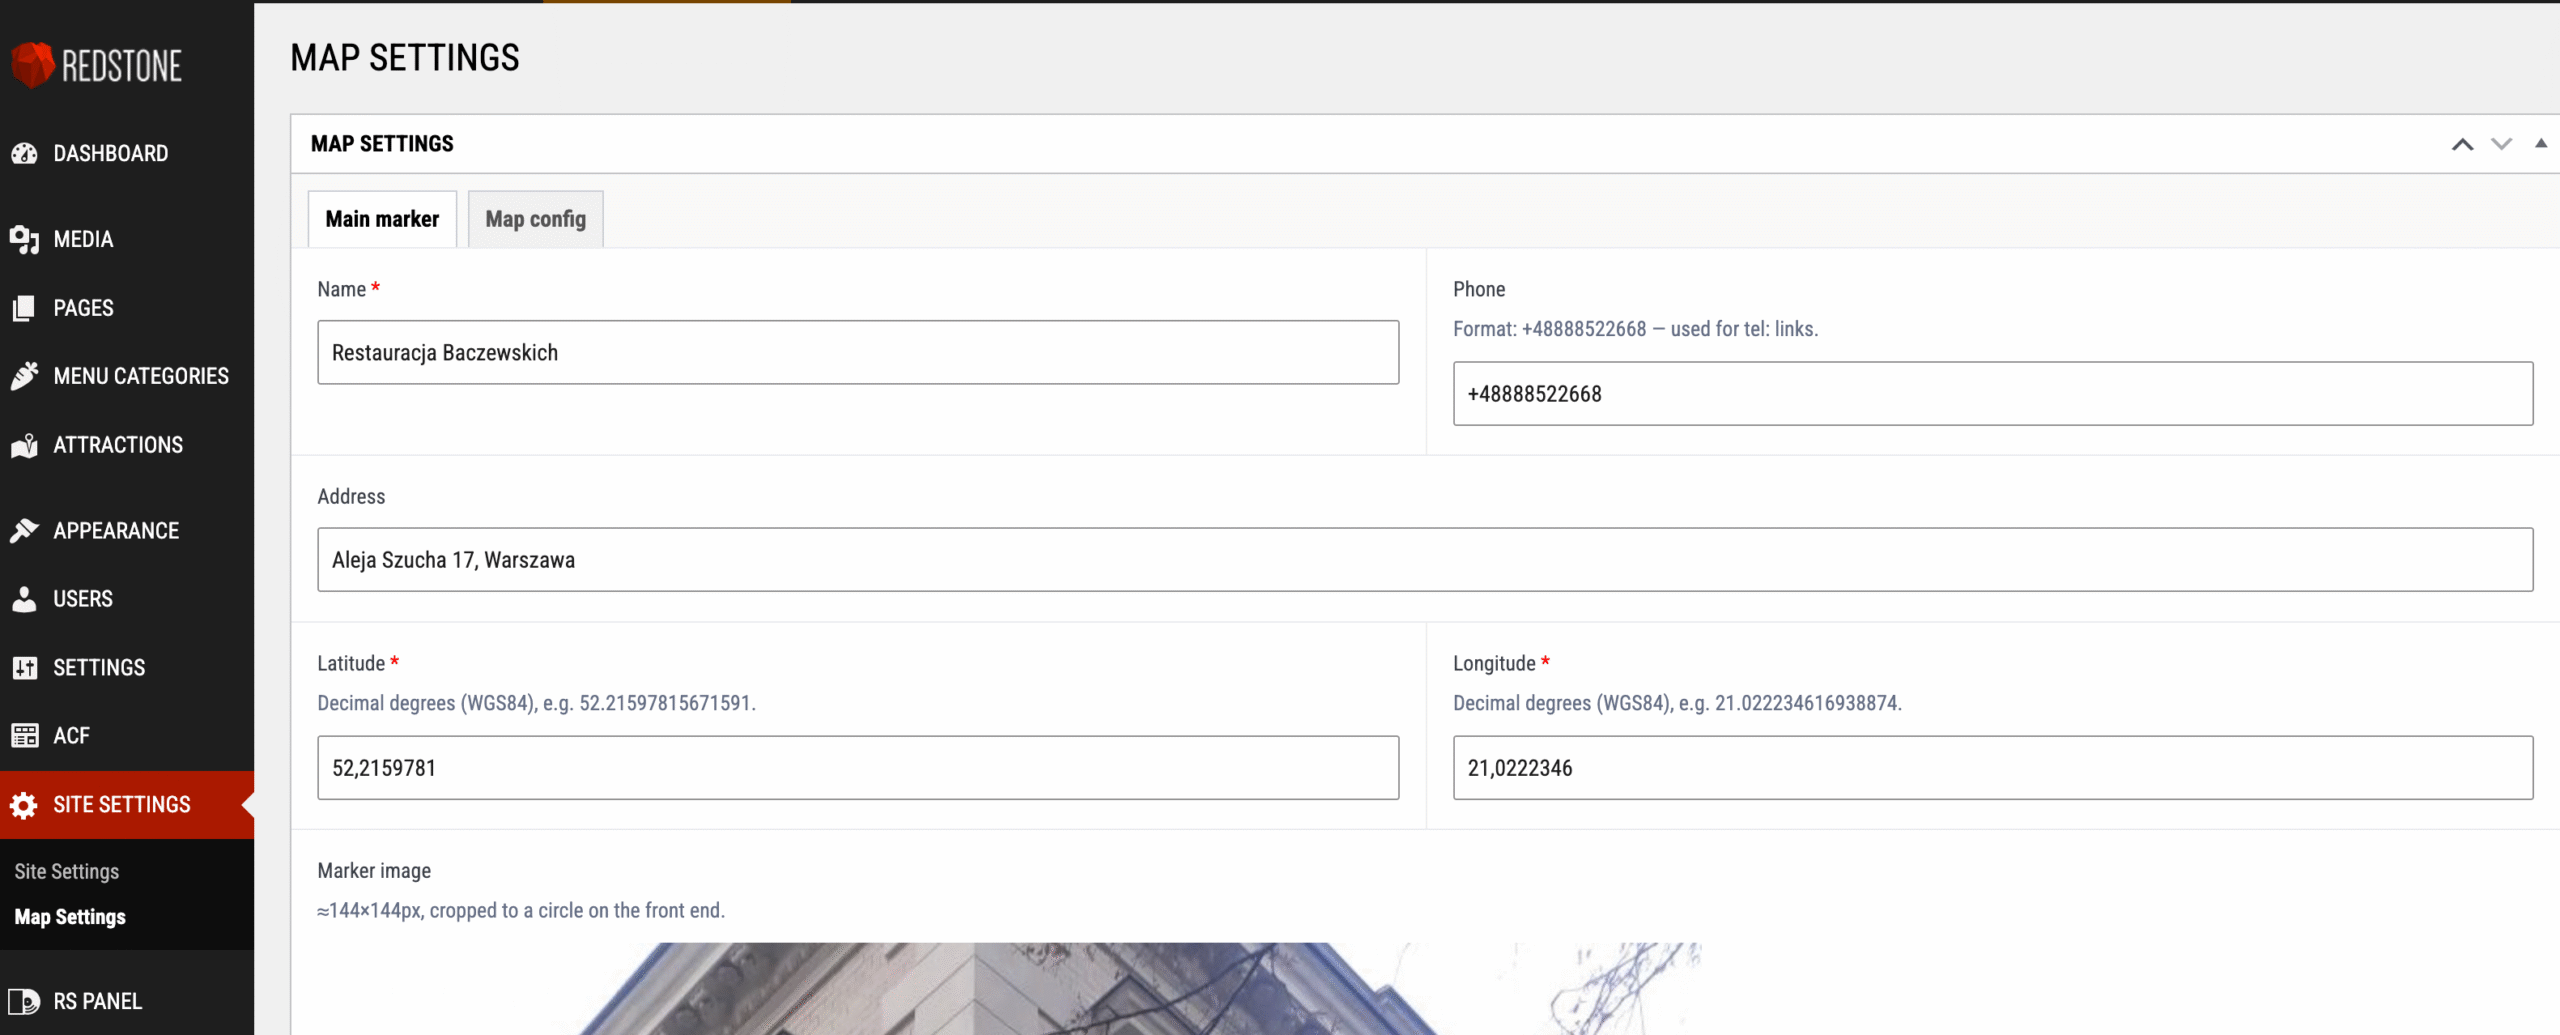2560x1035 pixels.
Task: Open the Dashboard gauge icon
Action: [24, 154]
